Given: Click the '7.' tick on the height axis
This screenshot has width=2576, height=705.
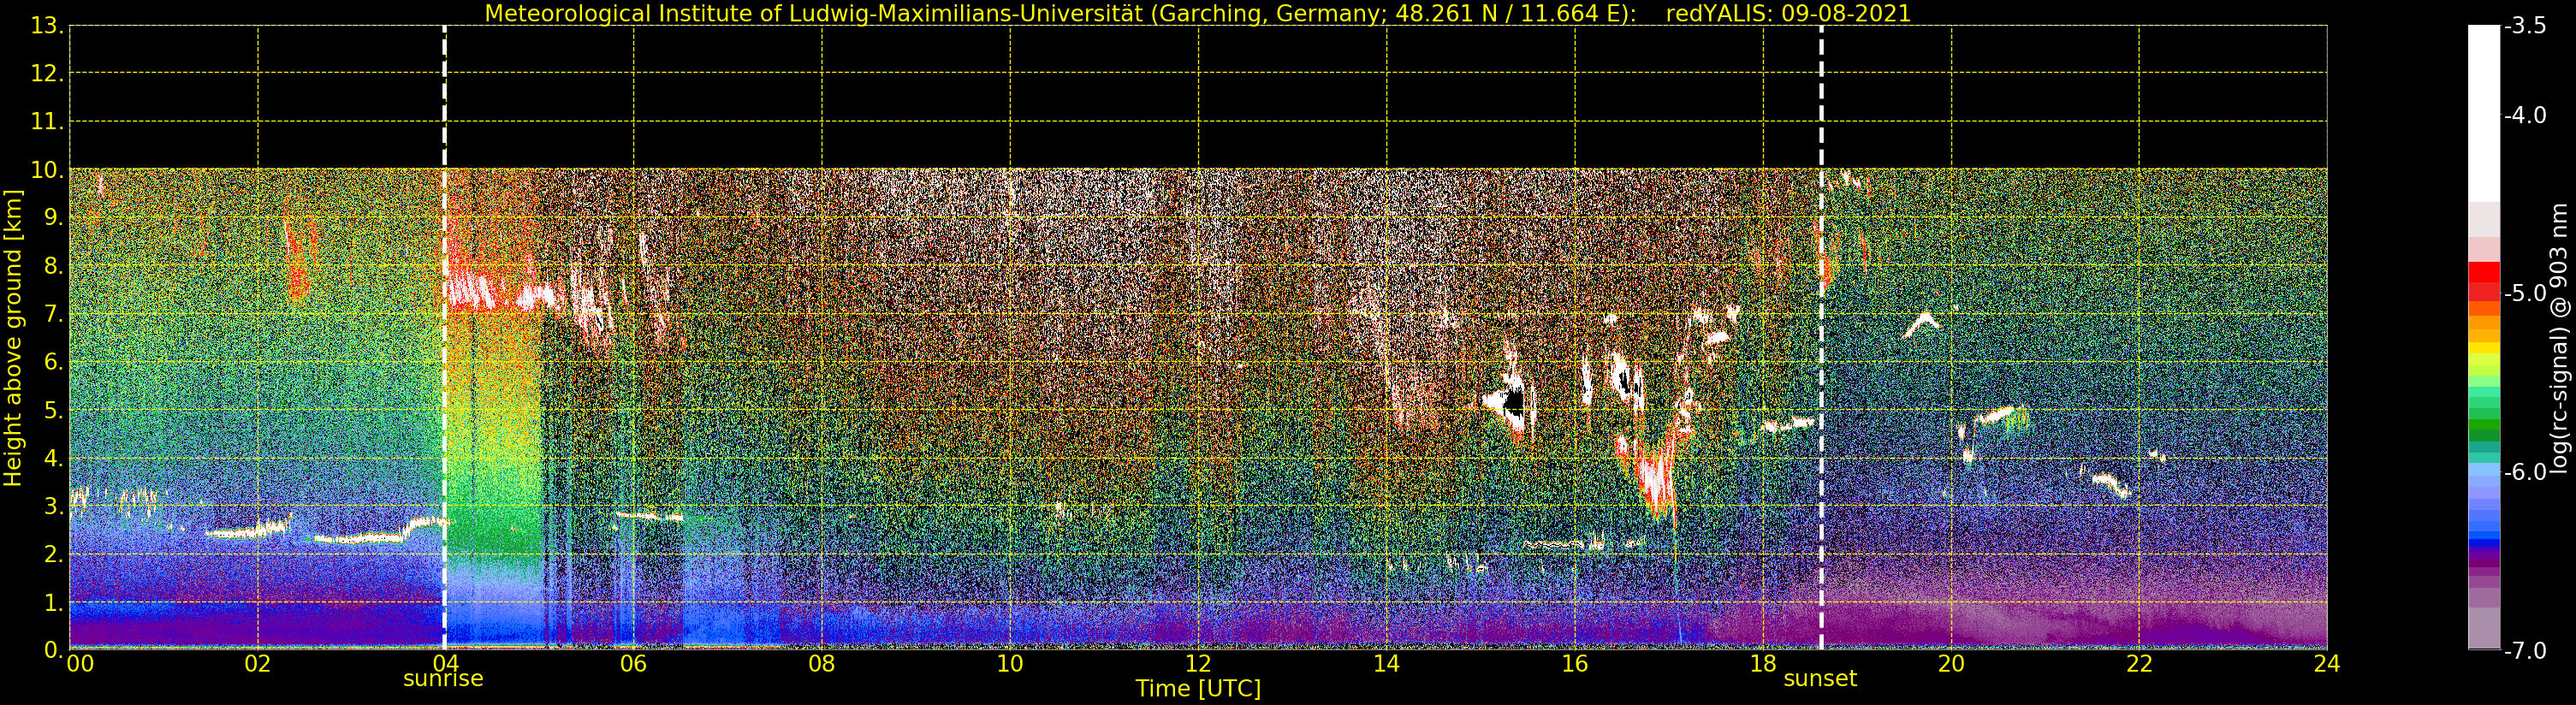Looking at the screenshot, I should click(x=53, y=314).
